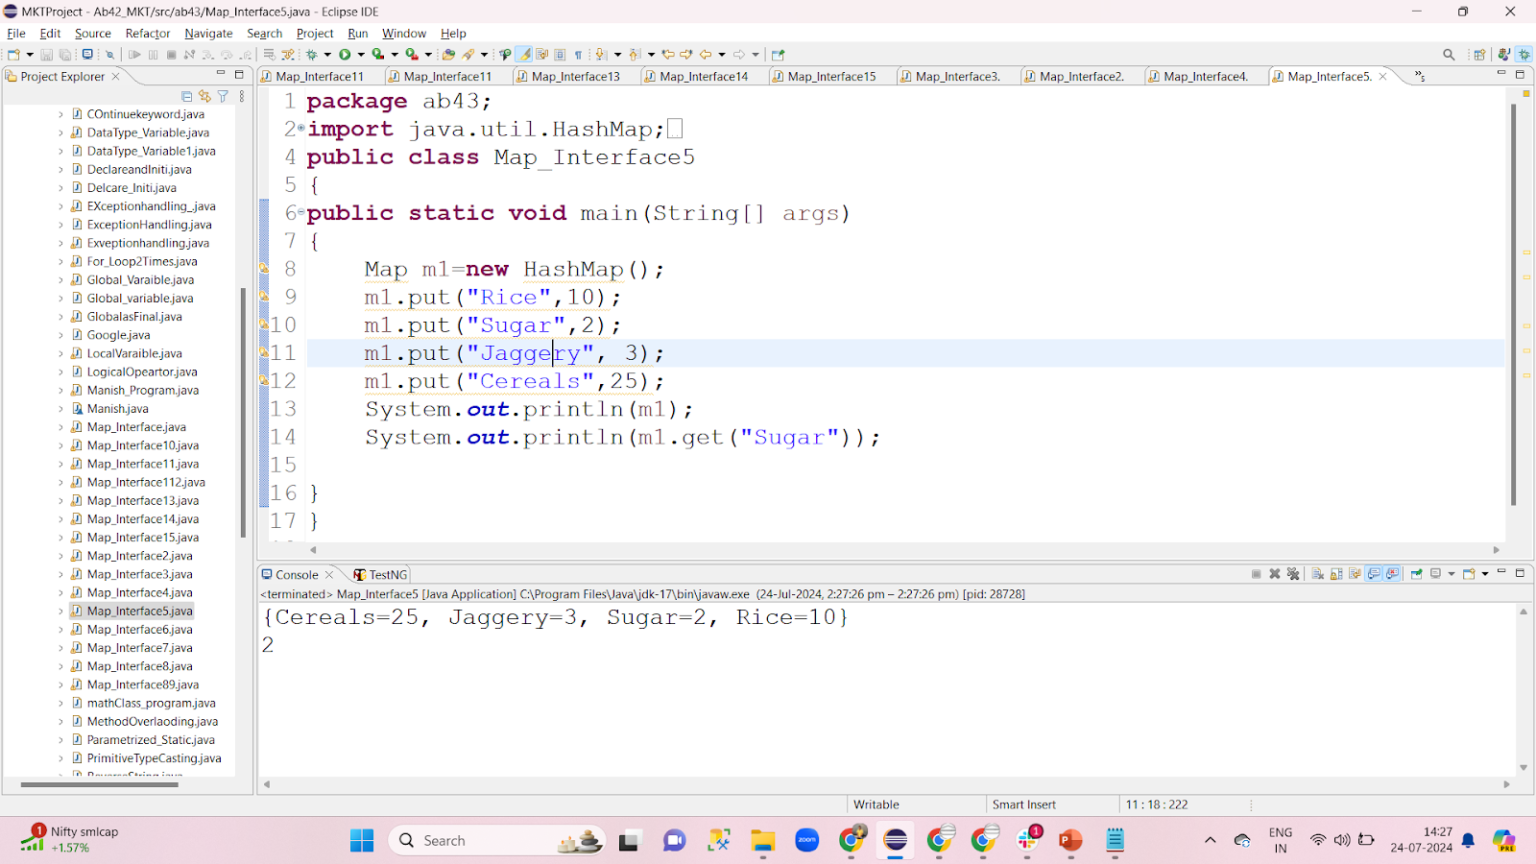Close the Map_Interface5 editor tab

tap(1383, 76)
